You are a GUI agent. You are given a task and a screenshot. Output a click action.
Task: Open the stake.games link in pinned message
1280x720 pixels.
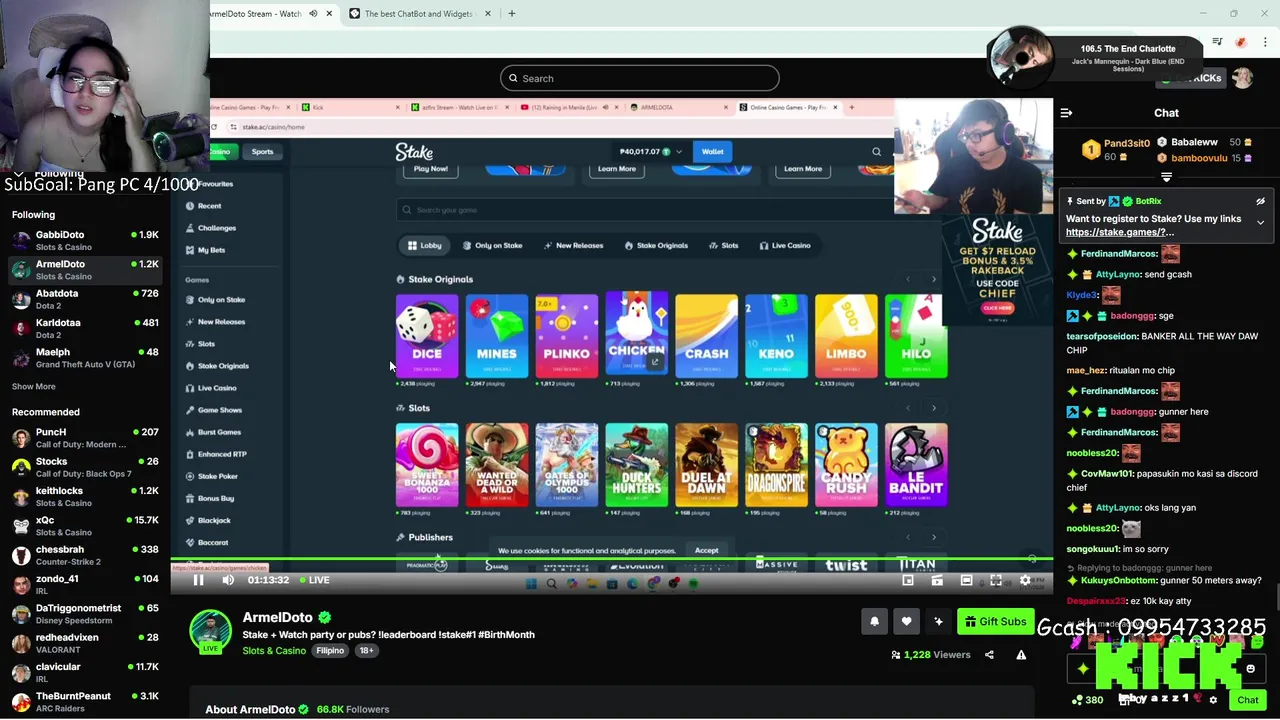(1120, 232)
